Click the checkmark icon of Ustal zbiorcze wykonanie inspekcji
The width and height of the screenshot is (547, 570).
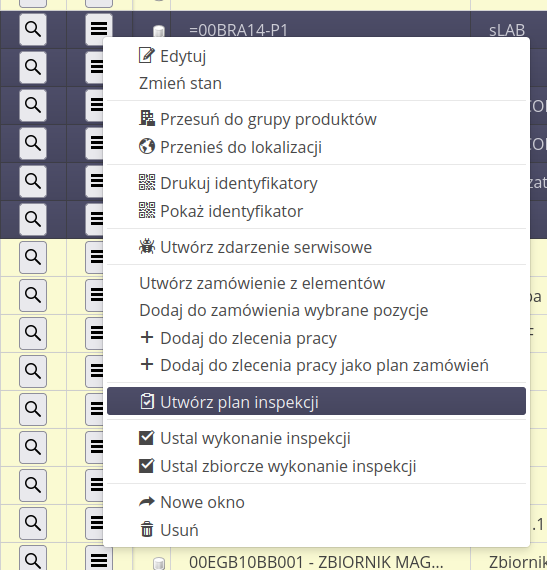(x=146, y=466)
